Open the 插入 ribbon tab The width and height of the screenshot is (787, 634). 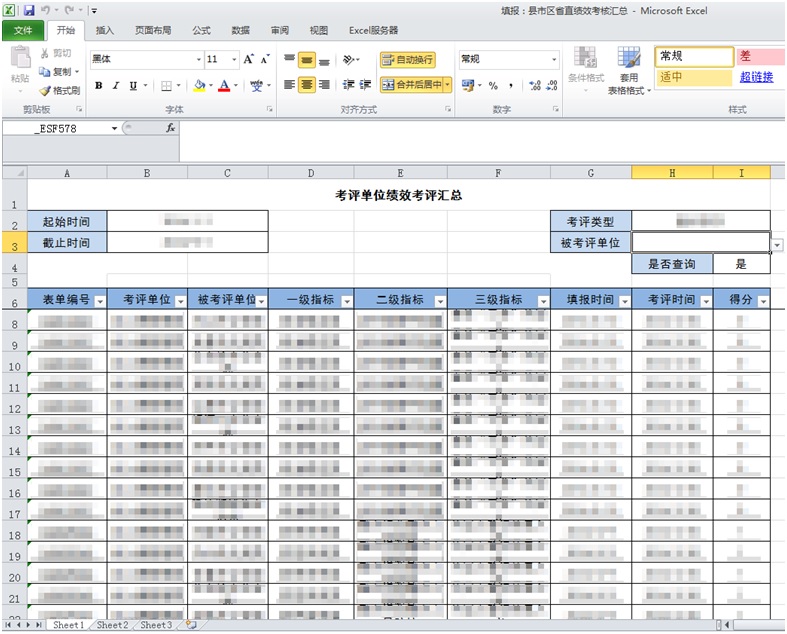point(104,31)
